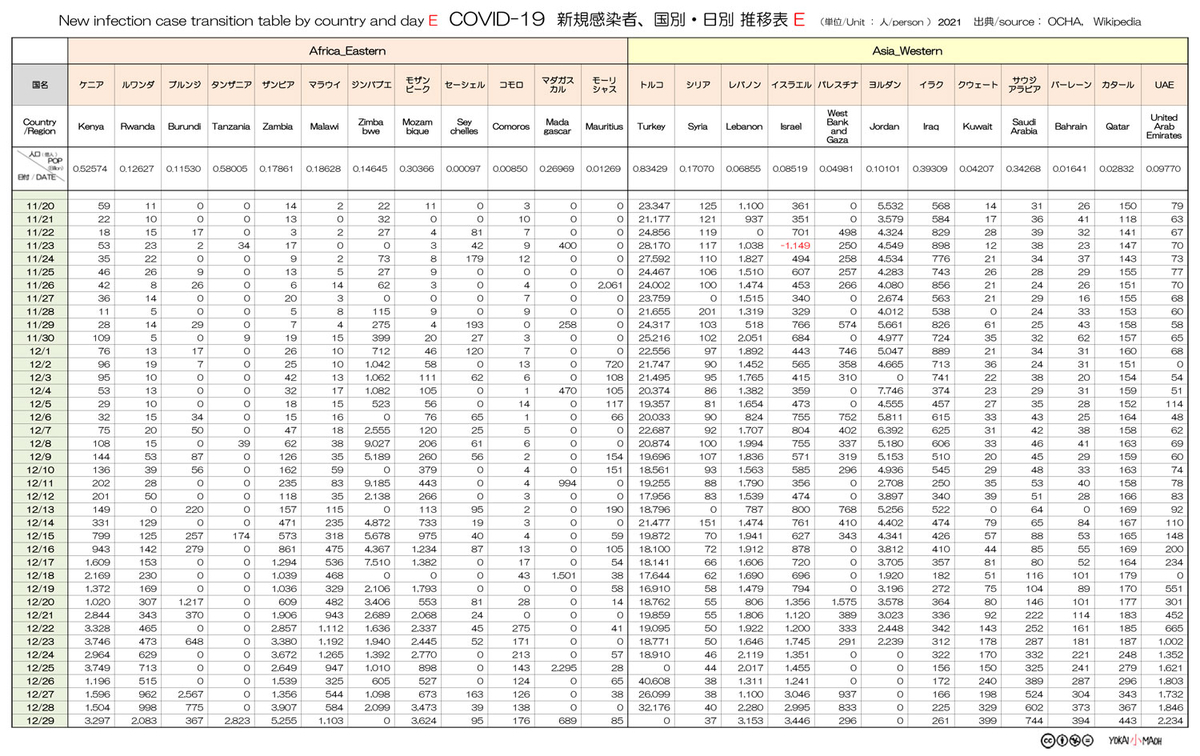Screen dimensions: 1200x756
Task: Click UAE population value "0.09770"
Action: 1165,169
